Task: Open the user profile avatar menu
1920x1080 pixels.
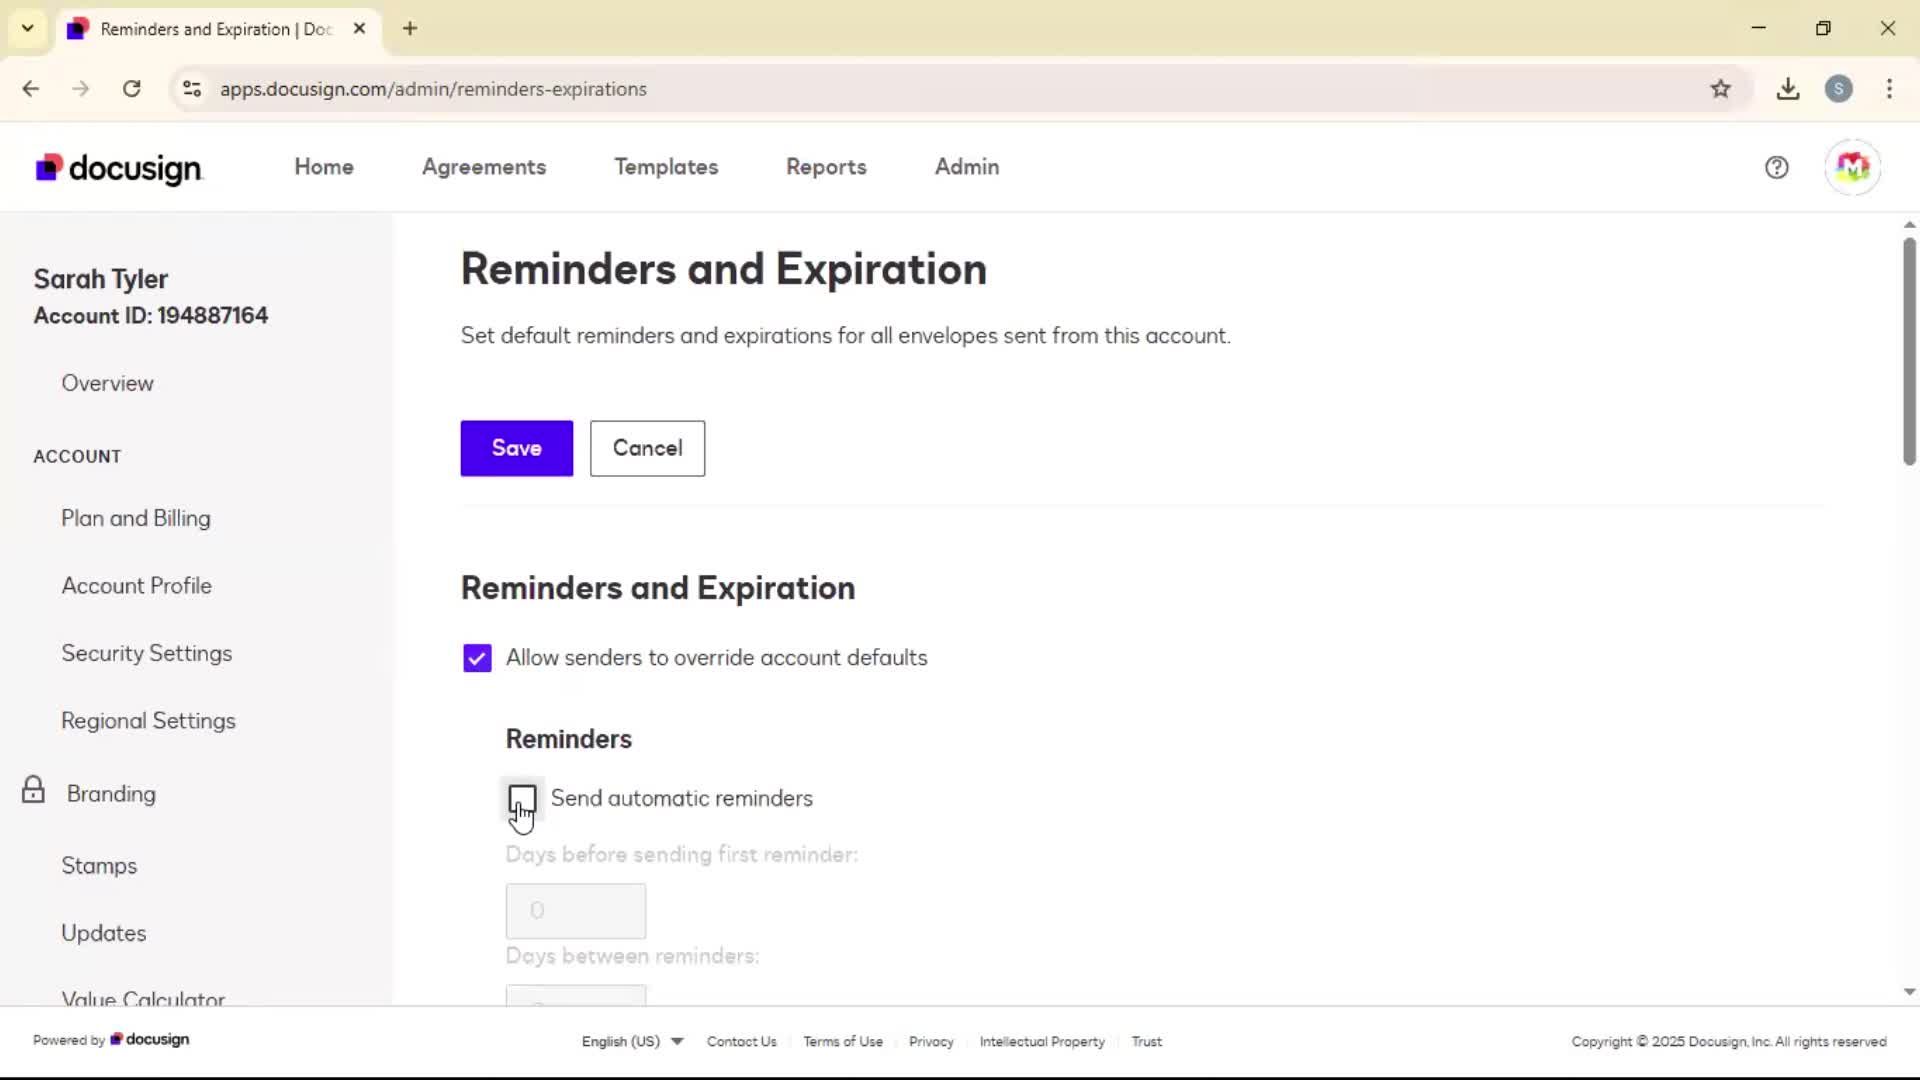Action: (x=1852, y=167)
